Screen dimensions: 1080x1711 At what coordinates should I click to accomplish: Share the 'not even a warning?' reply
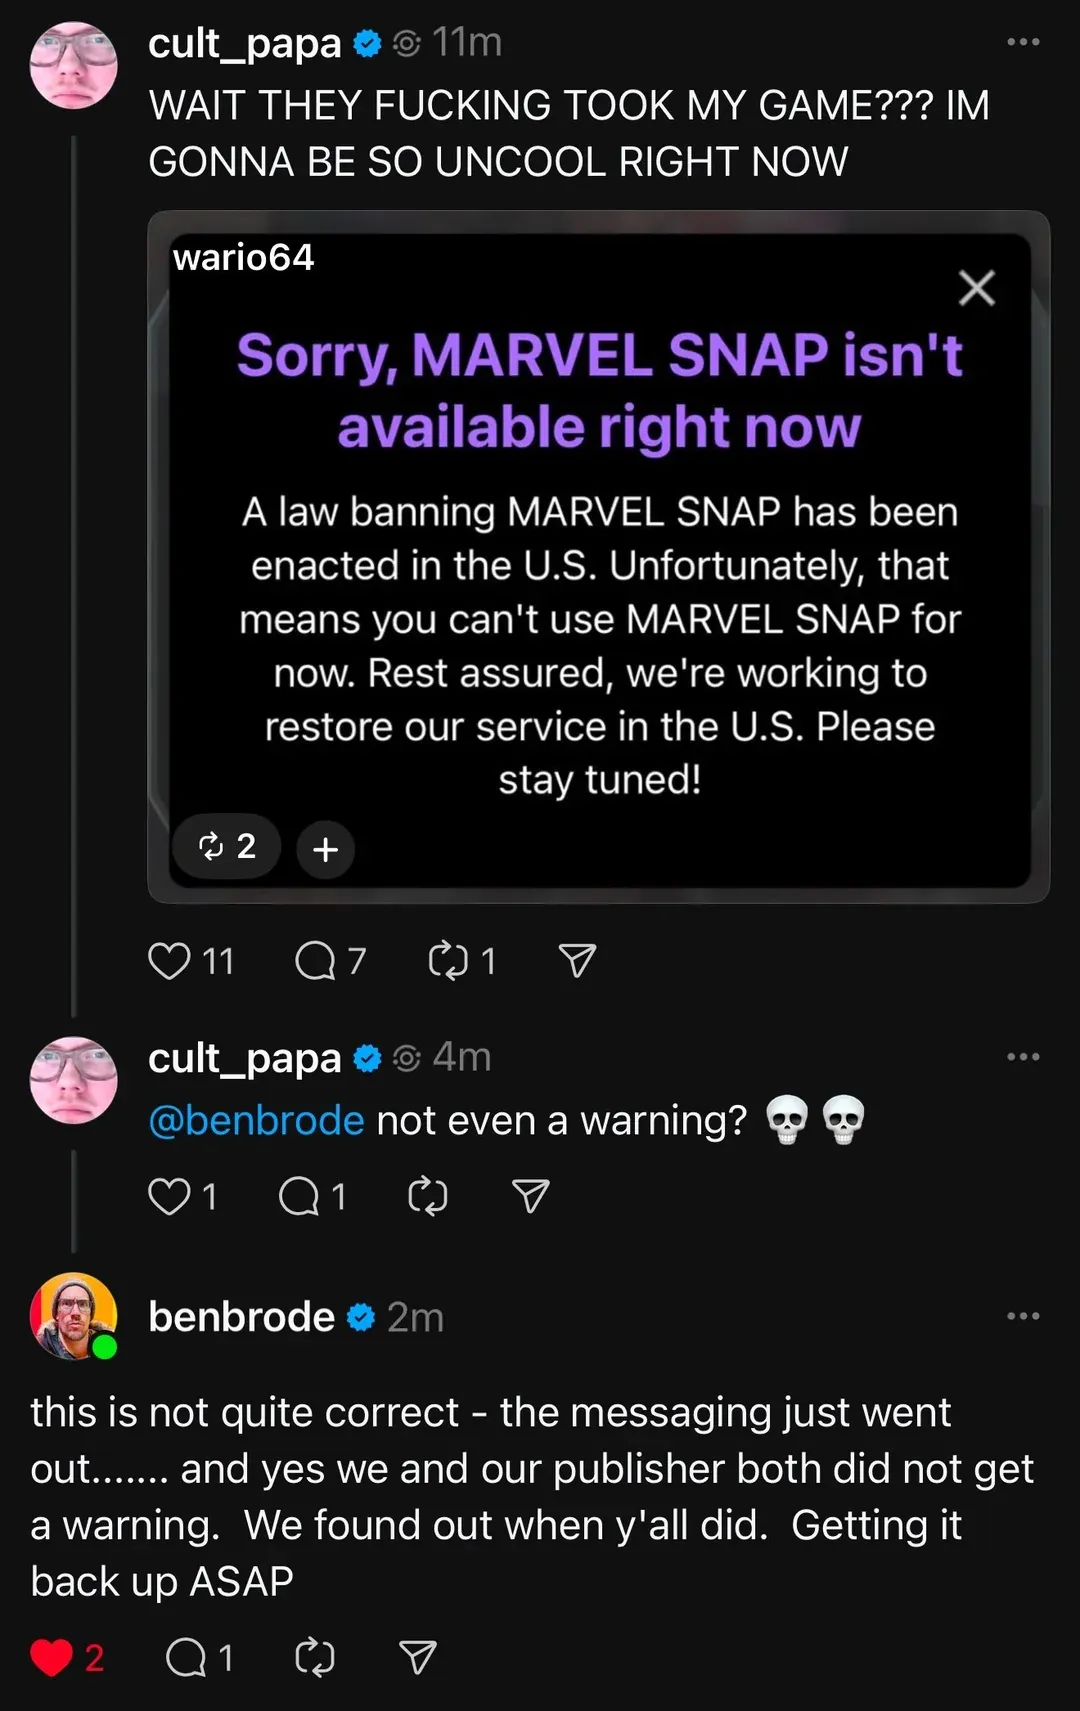[x=530, y=1196]
